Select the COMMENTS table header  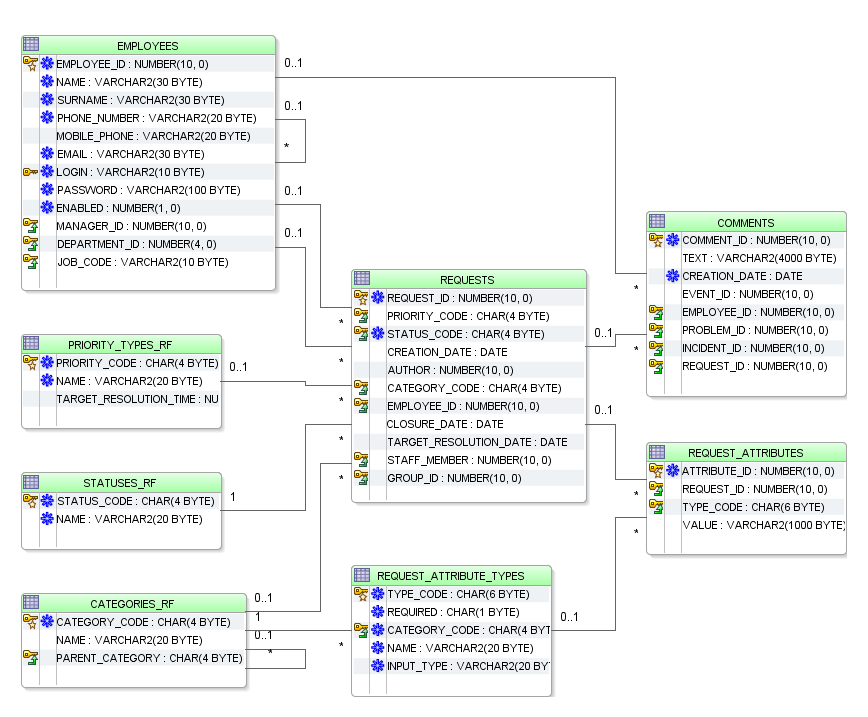(746, 222)
